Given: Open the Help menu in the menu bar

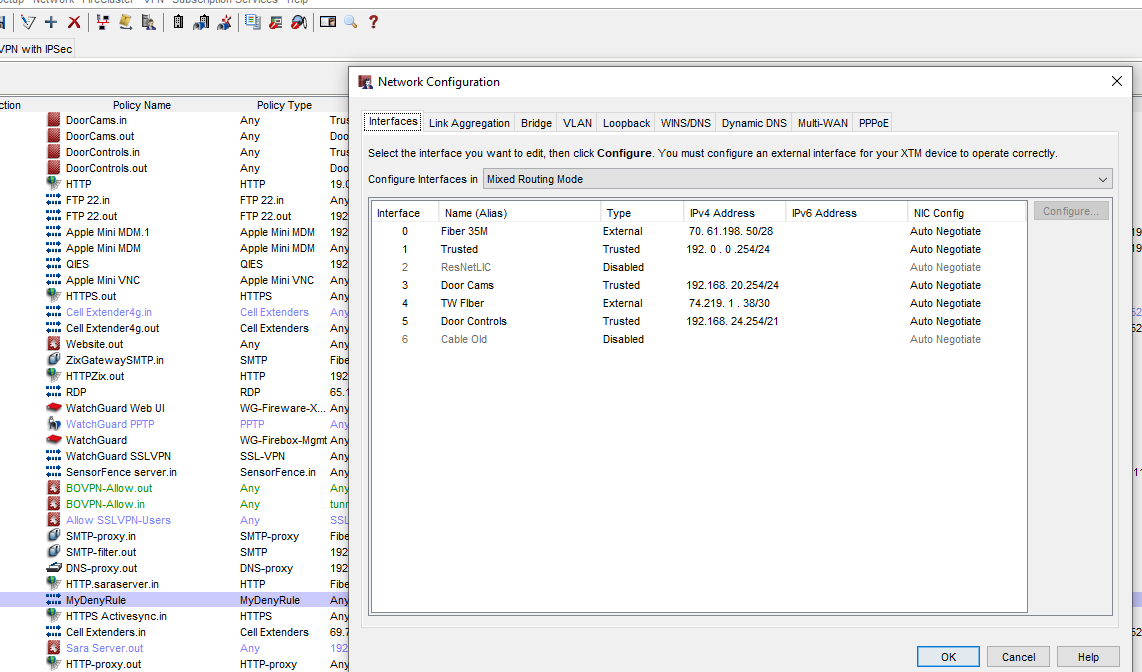Looking at the screenshot, I should pyautogui.click(x=297, y=1).
